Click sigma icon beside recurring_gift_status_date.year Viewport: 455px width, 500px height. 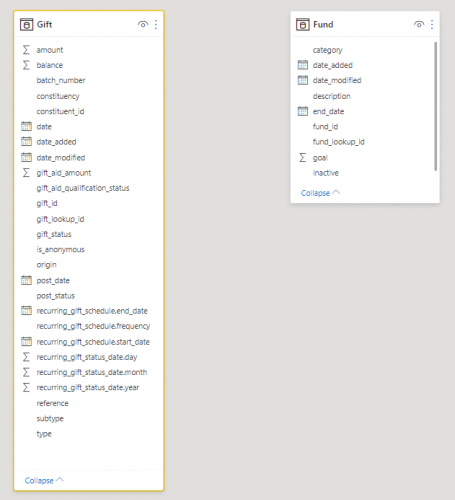point(26,387)
